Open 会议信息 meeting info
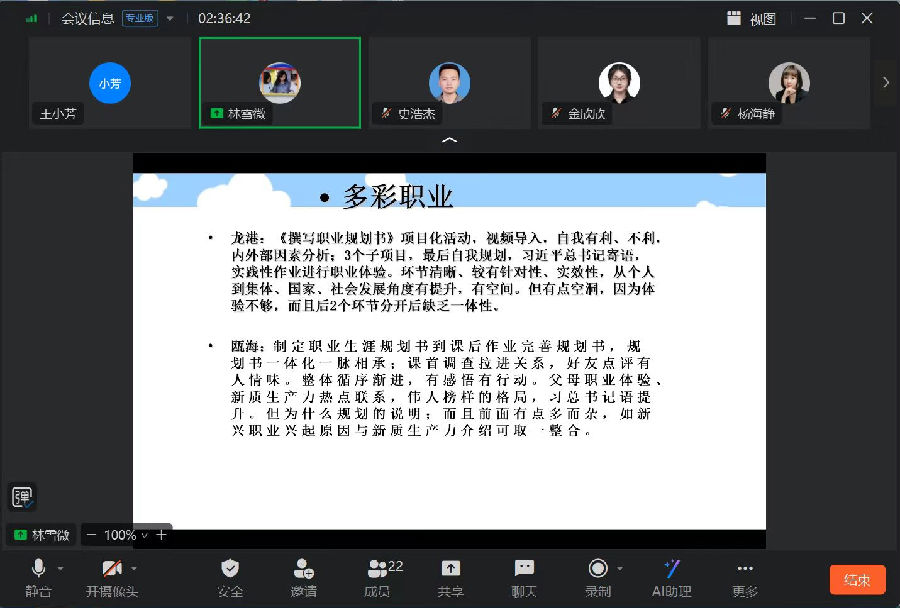The image size is (900, 608). click(88, 18)
